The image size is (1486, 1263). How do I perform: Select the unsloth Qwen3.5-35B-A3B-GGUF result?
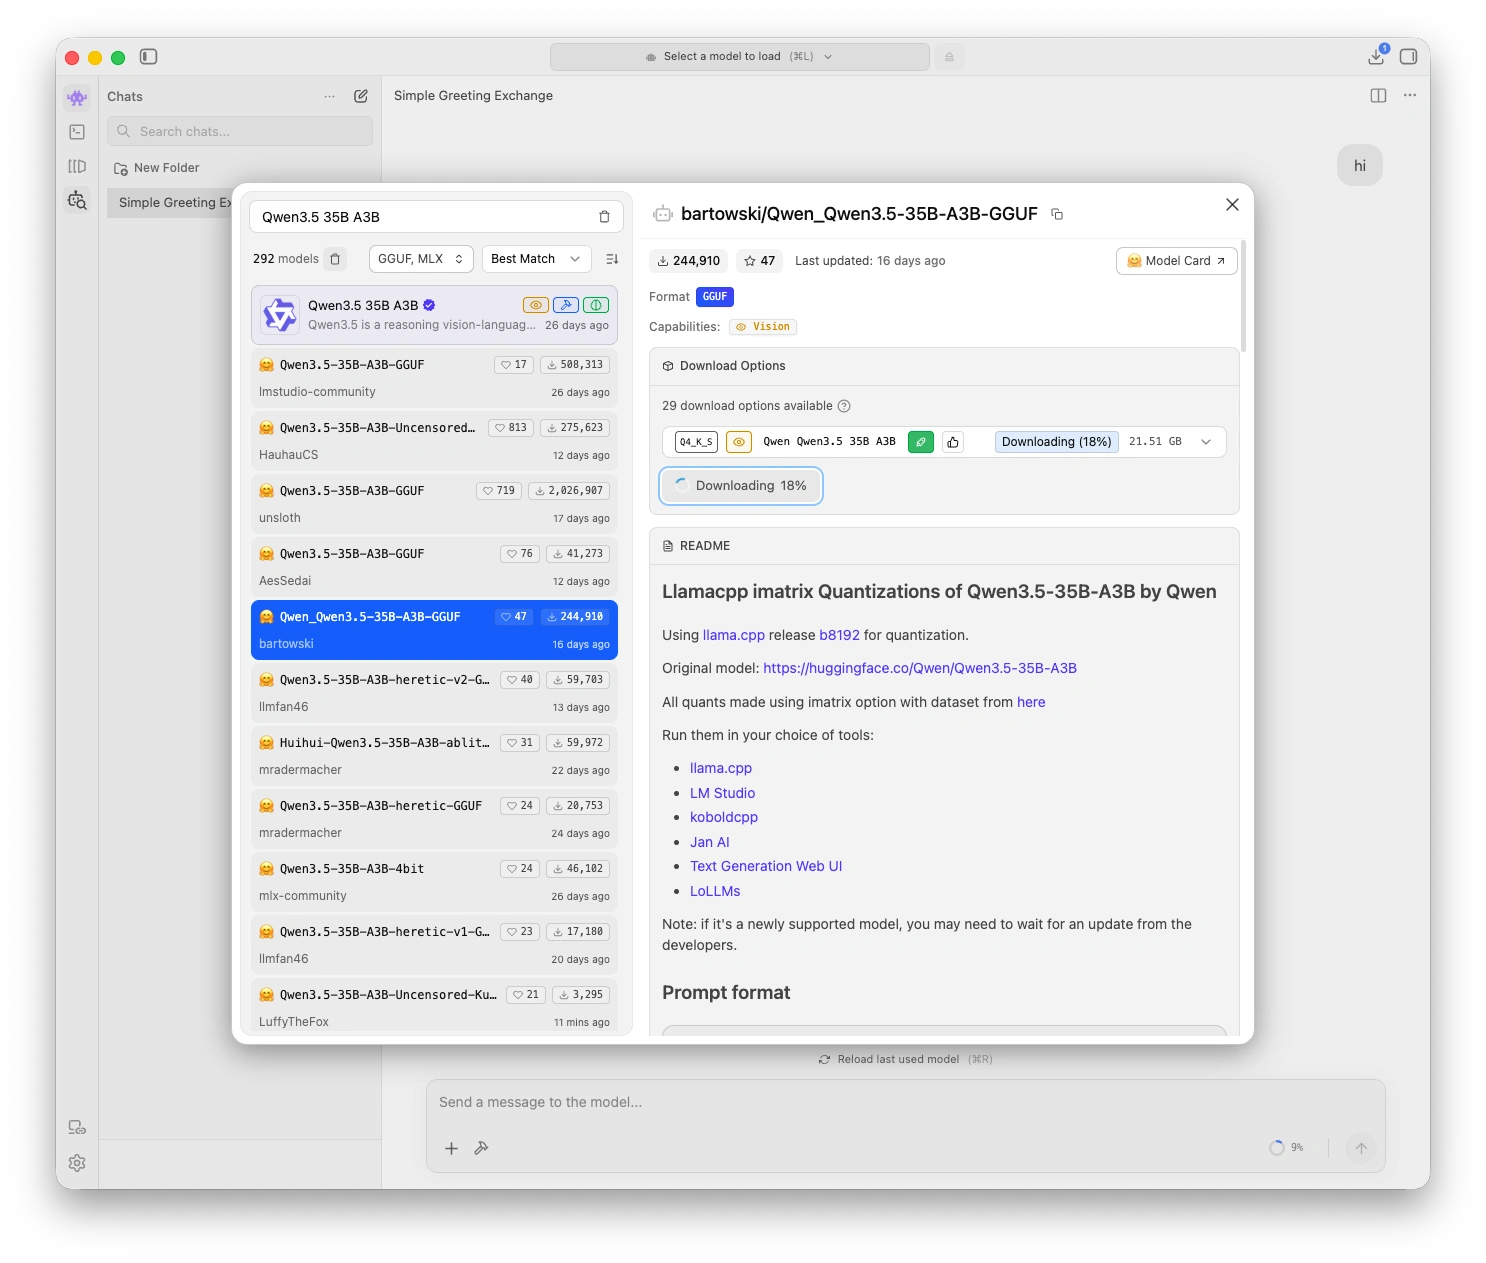(434, 504)
